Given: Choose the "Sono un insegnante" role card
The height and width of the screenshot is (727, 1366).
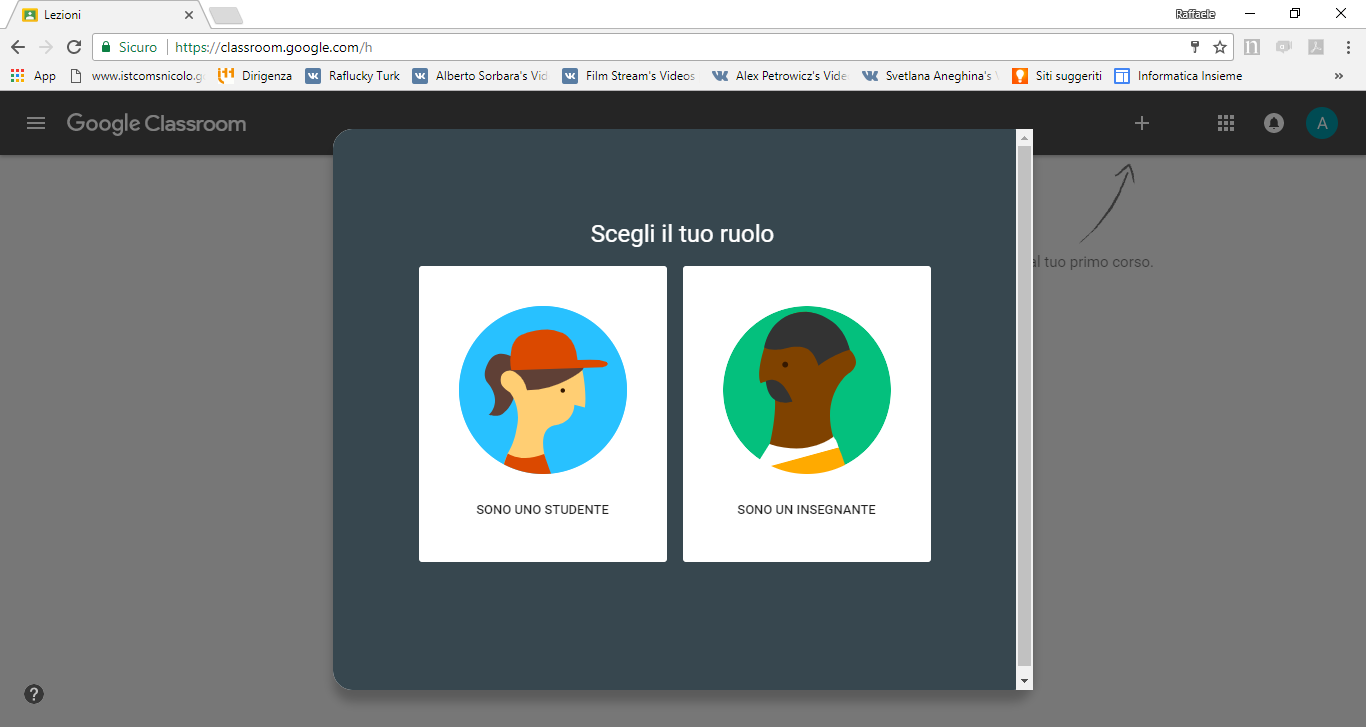Looking at the screenshot, I should pos(807,413).
